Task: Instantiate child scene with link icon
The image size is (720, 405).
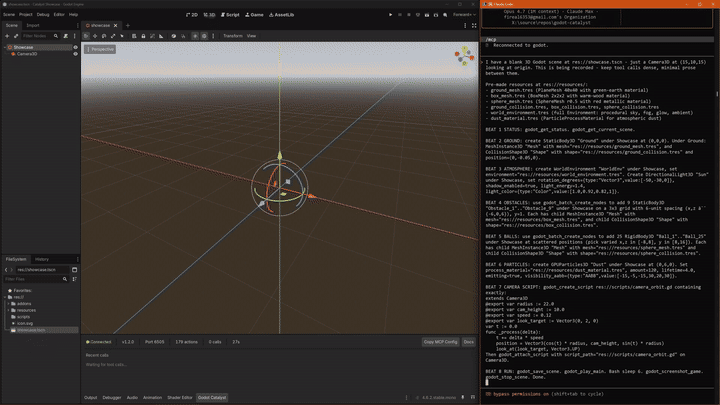Action: coord(16,36)
